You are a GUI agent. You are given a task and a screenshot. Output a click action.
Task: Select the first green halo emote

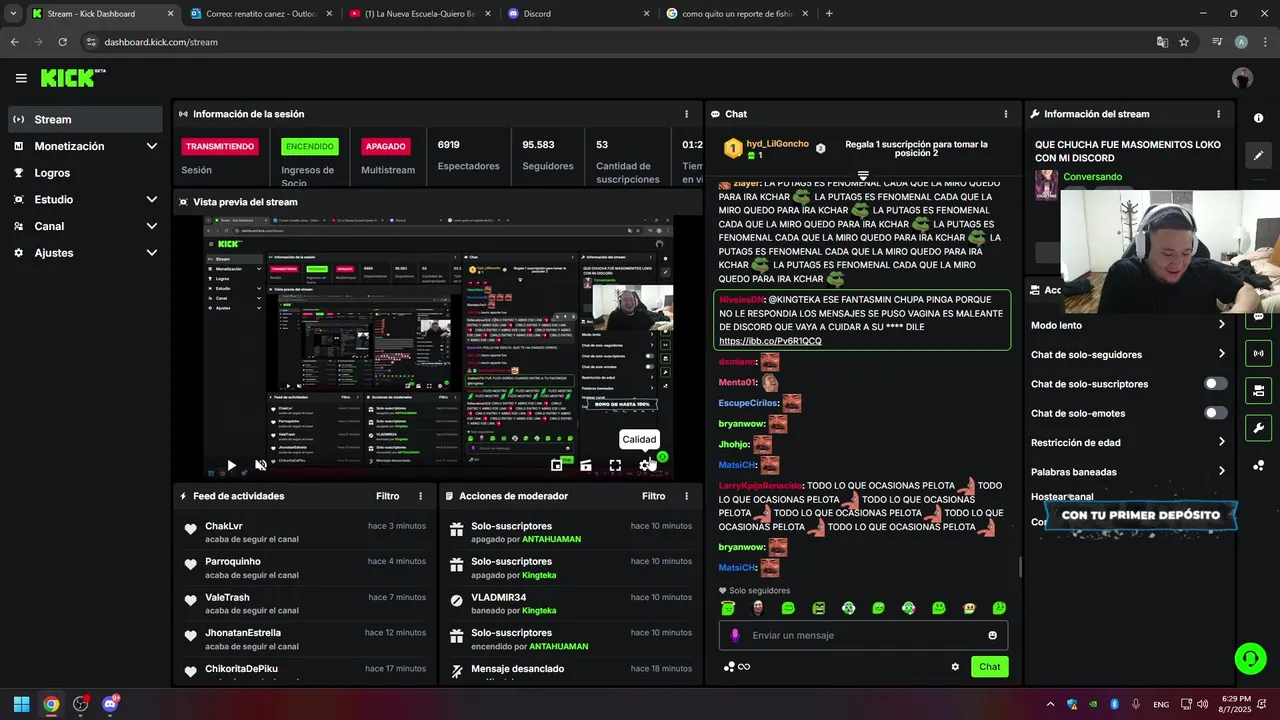click(x=728, y=608)
